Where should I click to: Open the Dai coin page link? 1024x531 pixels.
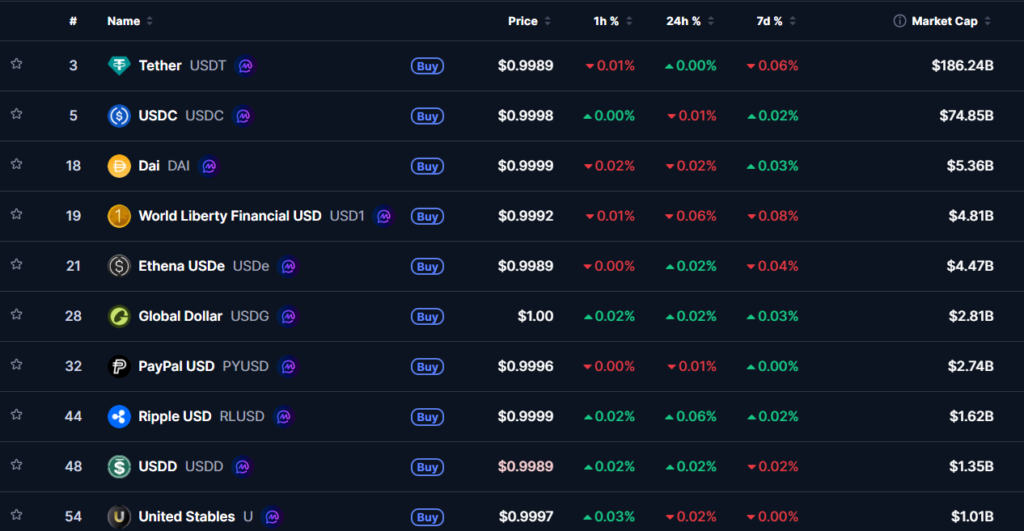click(149, 166)
